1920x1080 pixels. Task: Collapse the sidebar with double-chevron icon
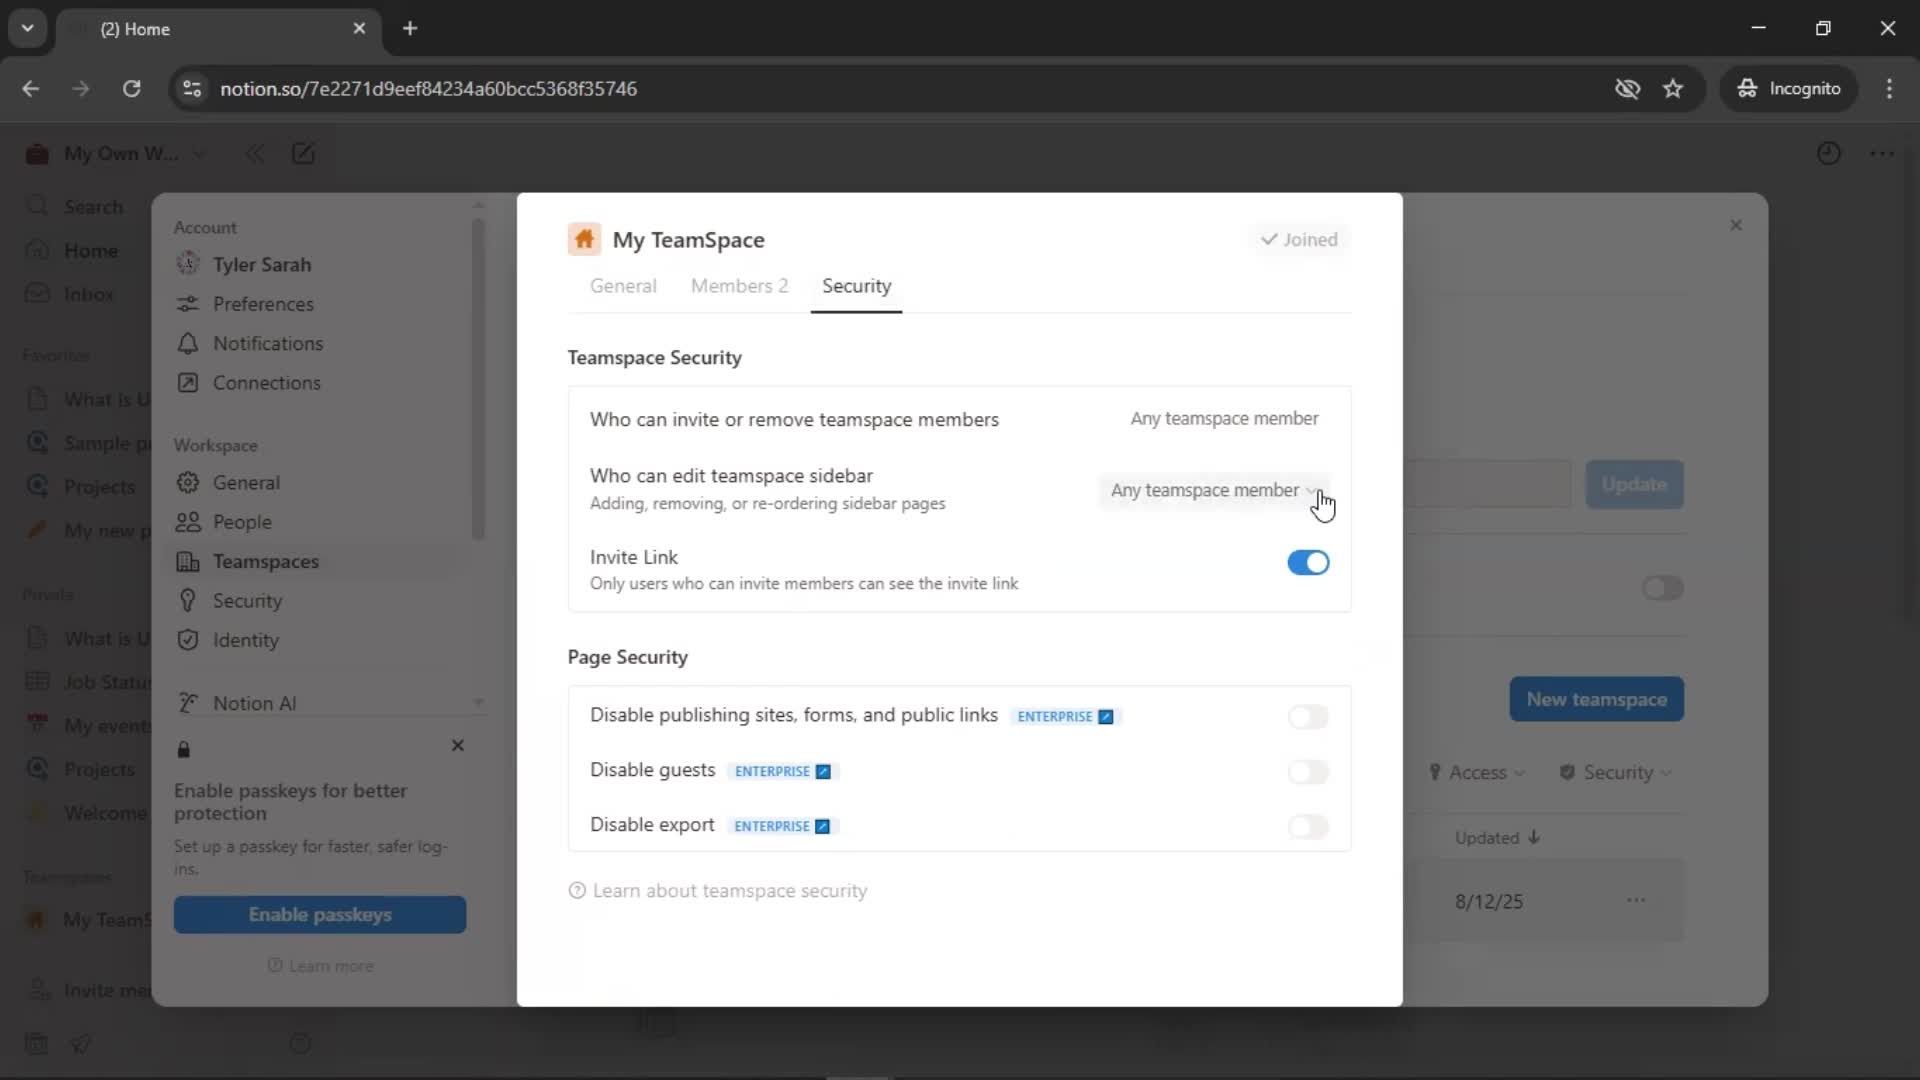coord(255,154)
